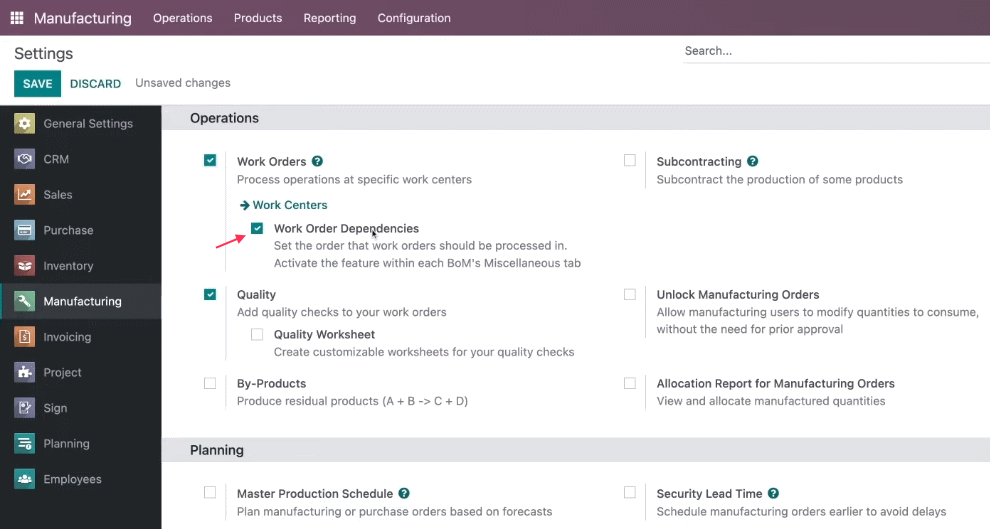990x529 pixels.
Task: Open the Reporting menu
Action: 330,18
